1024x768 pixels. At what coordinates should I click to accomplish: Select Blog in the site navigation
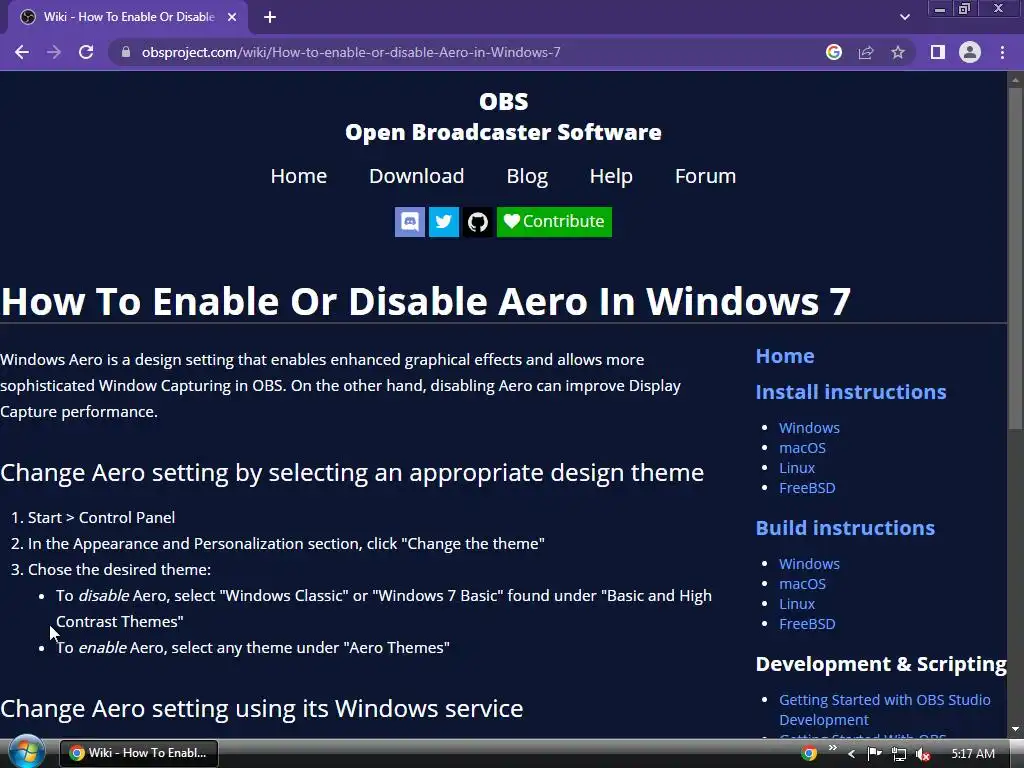[x=527, y=176]
